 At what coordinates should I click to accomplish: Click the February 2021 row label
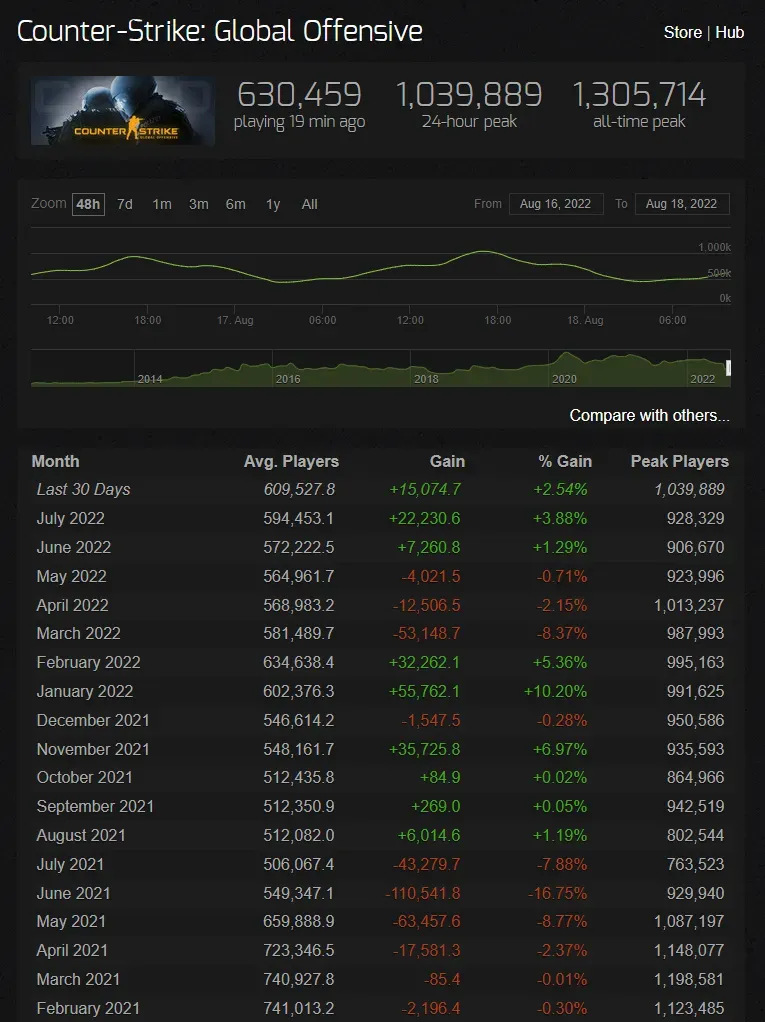89,1008
